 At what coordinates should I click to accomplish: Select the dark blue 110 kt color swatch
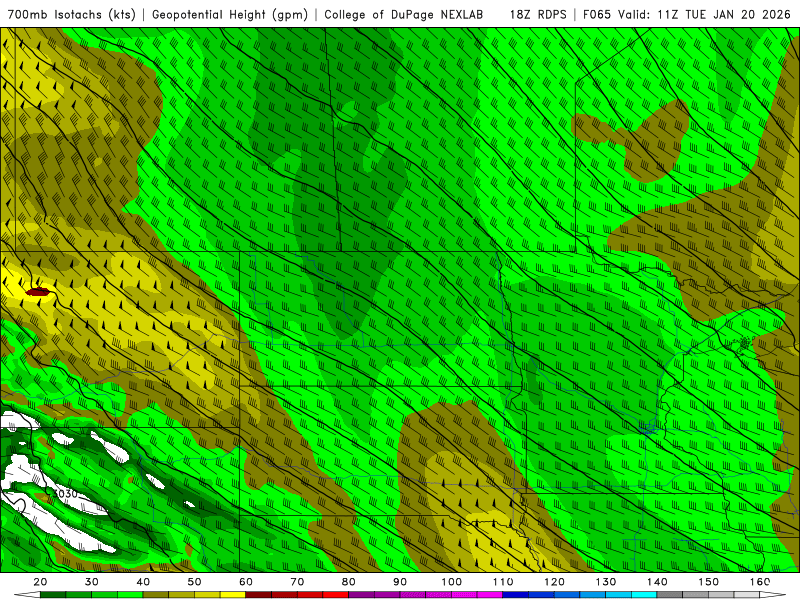coord(516,595)
